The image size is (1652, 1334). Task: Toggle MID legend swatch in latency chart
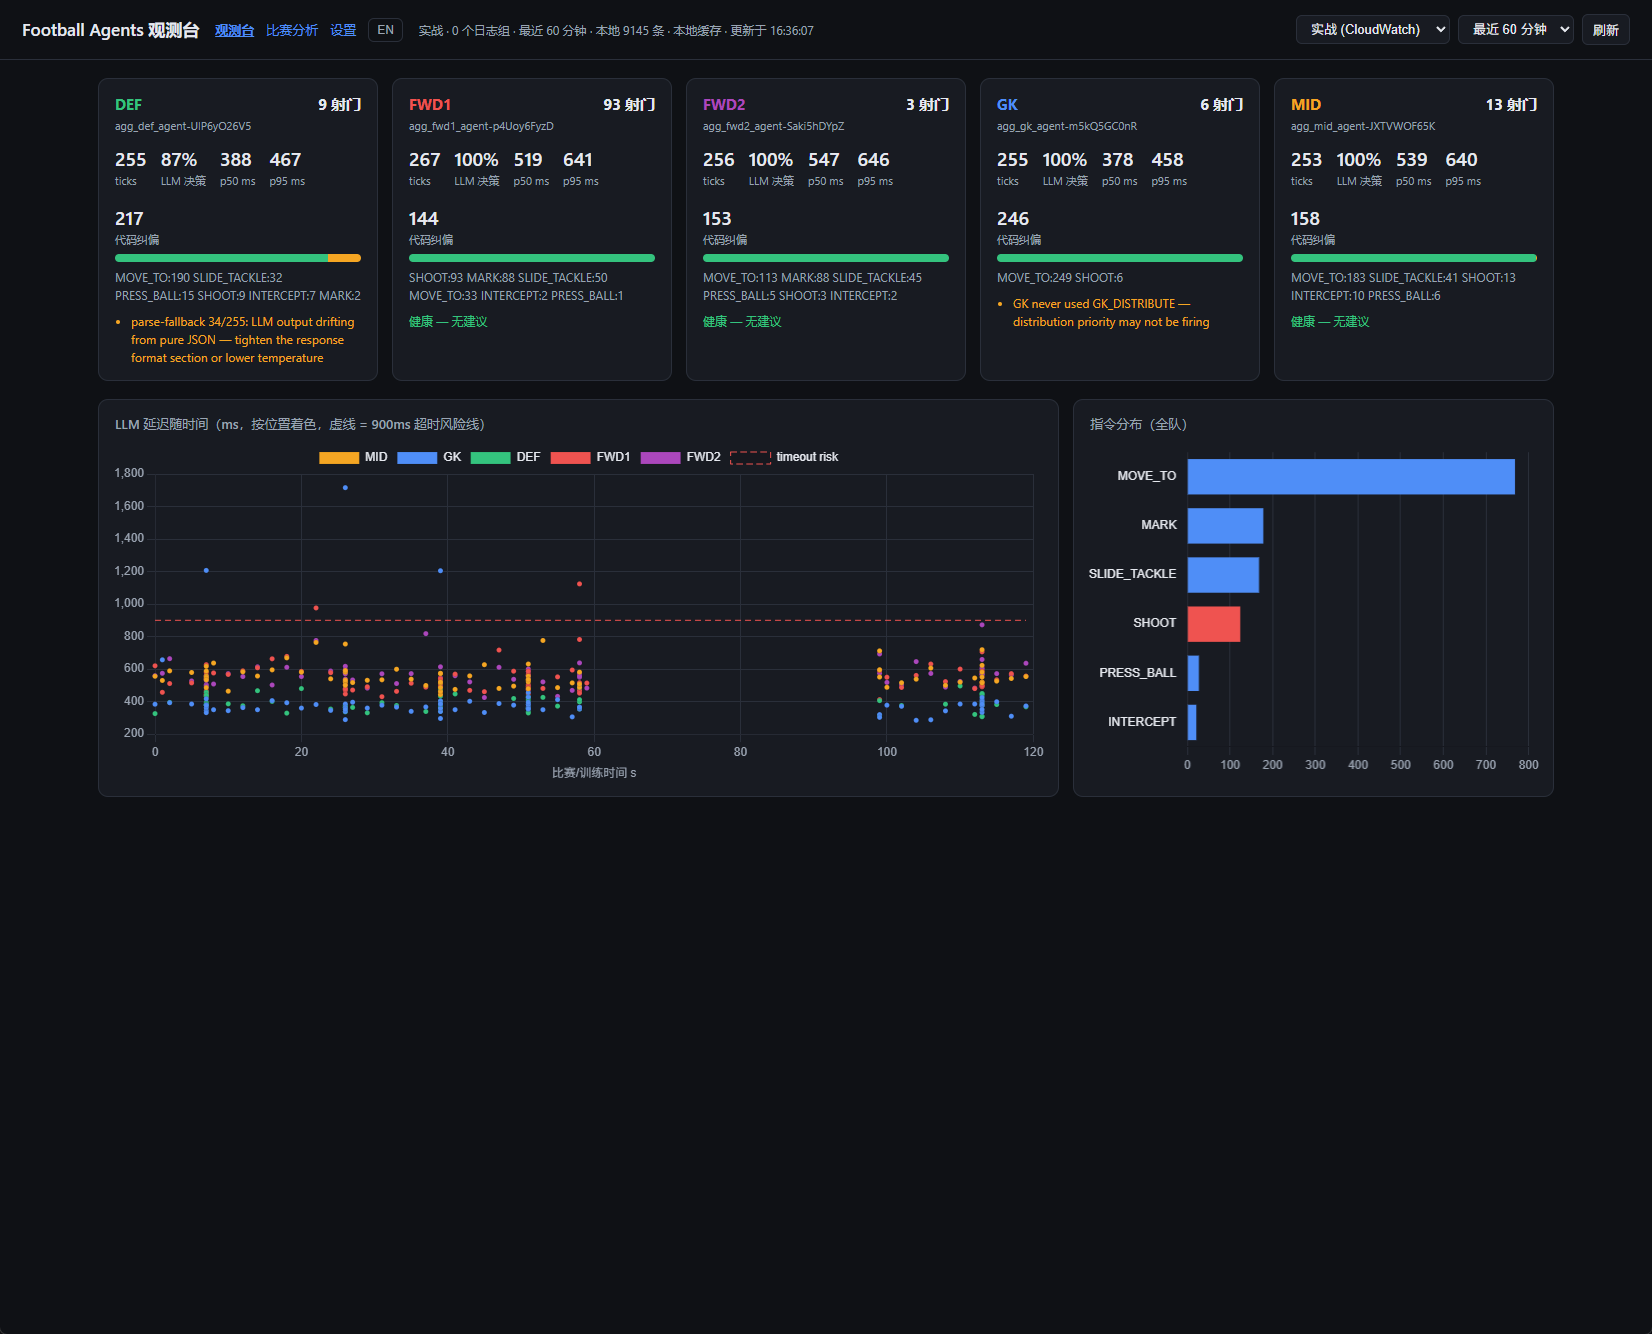(x=339, y=457)
